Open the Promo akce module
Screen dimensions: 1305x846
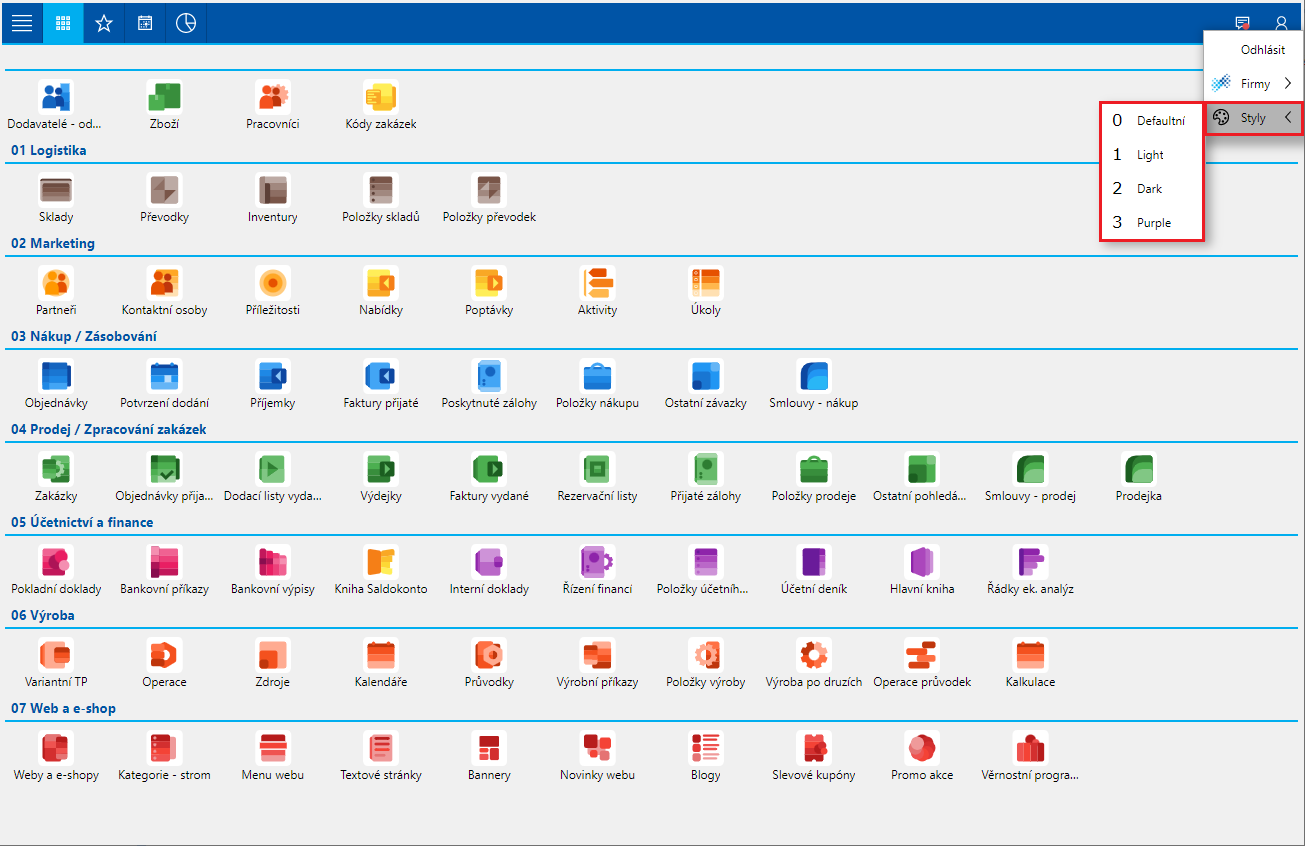click(922, 755)
